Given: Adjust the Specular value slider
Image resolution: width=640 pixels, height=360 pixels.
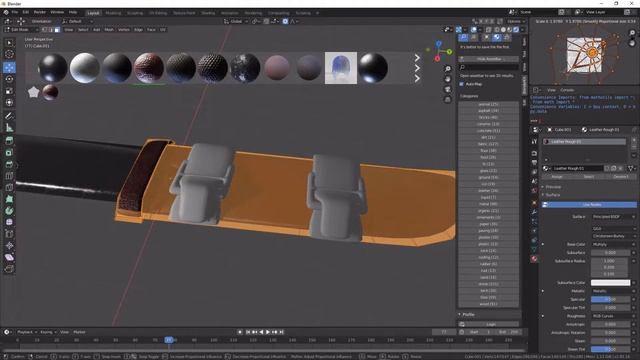Looking at the screenshot, I should 610,299.
